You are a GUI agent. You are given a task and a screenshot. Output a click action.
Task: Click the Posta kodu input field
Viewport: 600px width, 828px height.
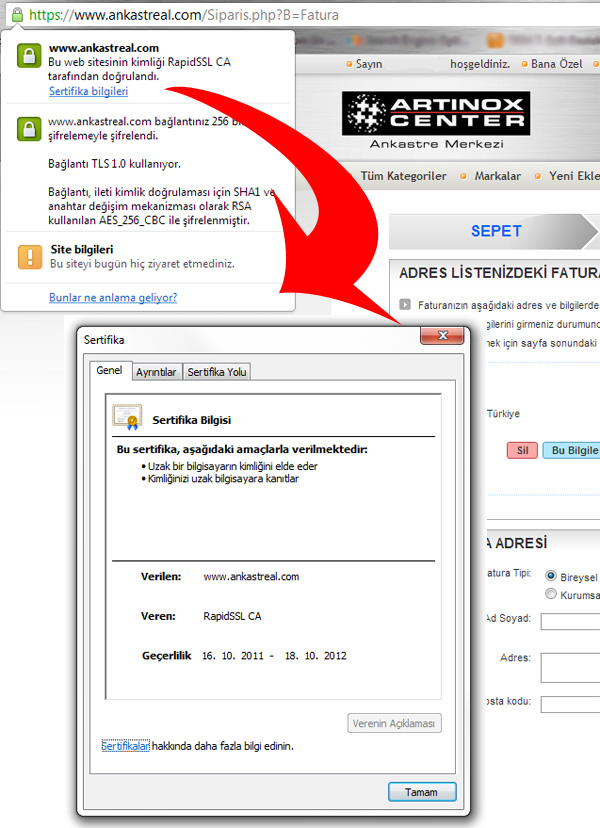pyautogui.click(x=570, y=704)
